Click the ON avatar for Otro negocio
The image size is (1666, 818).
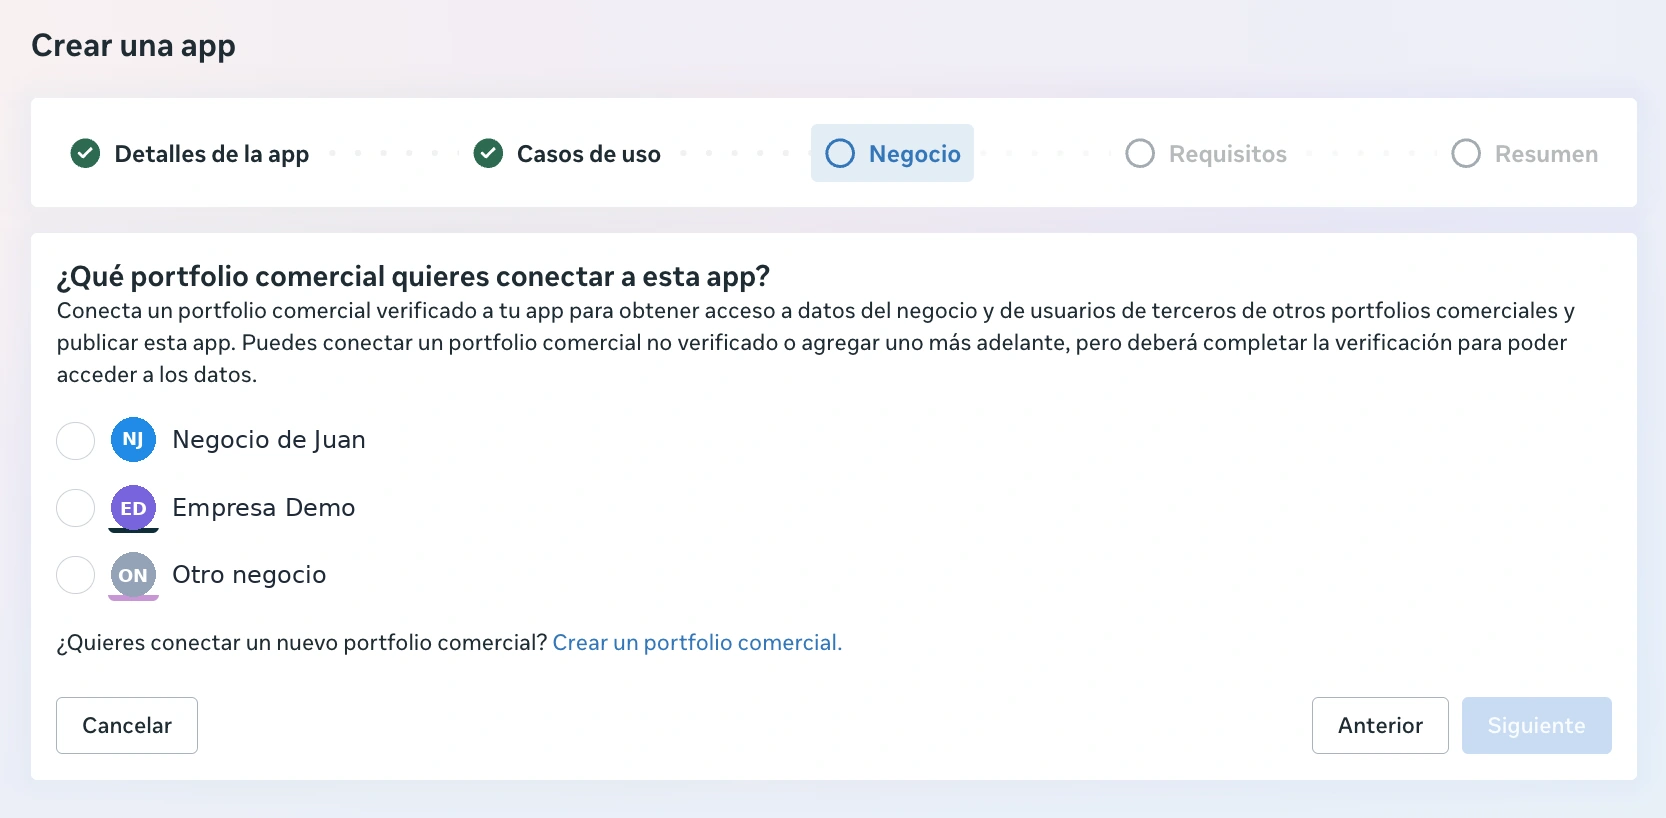[133, 575]
